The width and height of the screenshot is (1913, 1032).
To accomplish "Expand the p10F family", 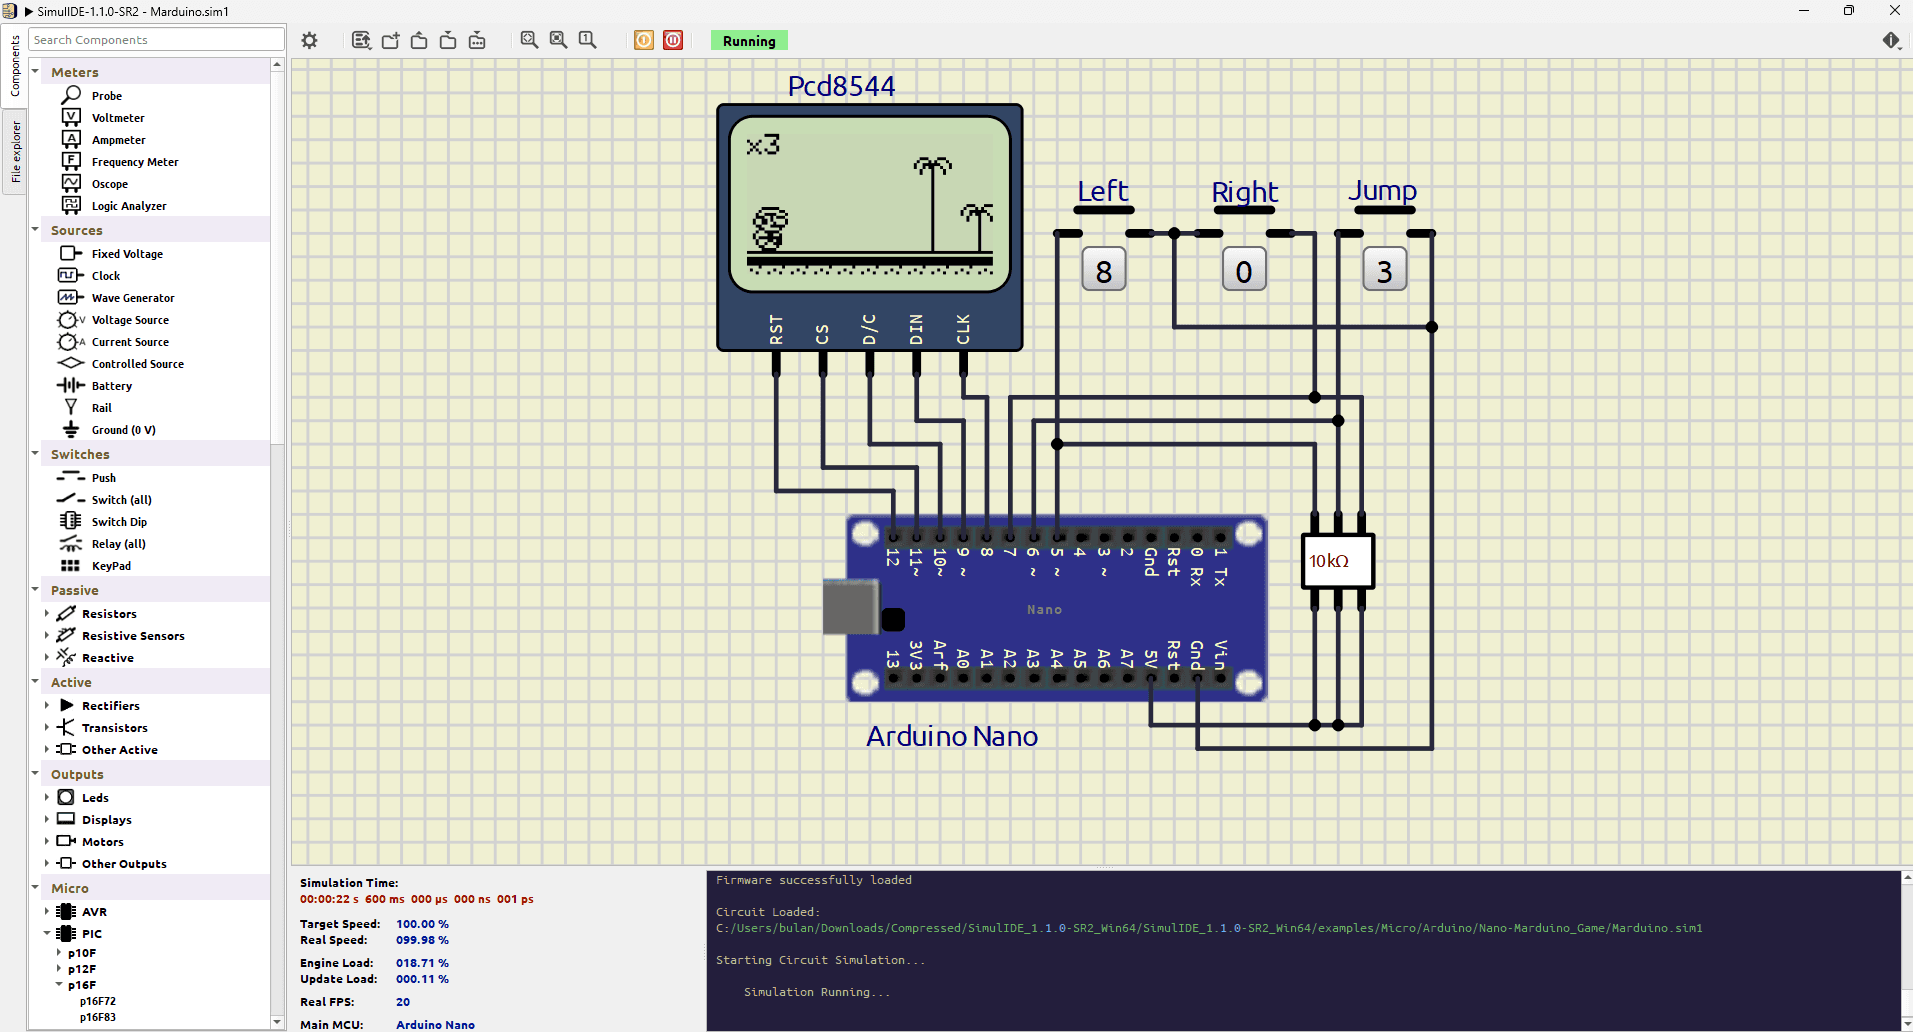I will coord(59,953).
